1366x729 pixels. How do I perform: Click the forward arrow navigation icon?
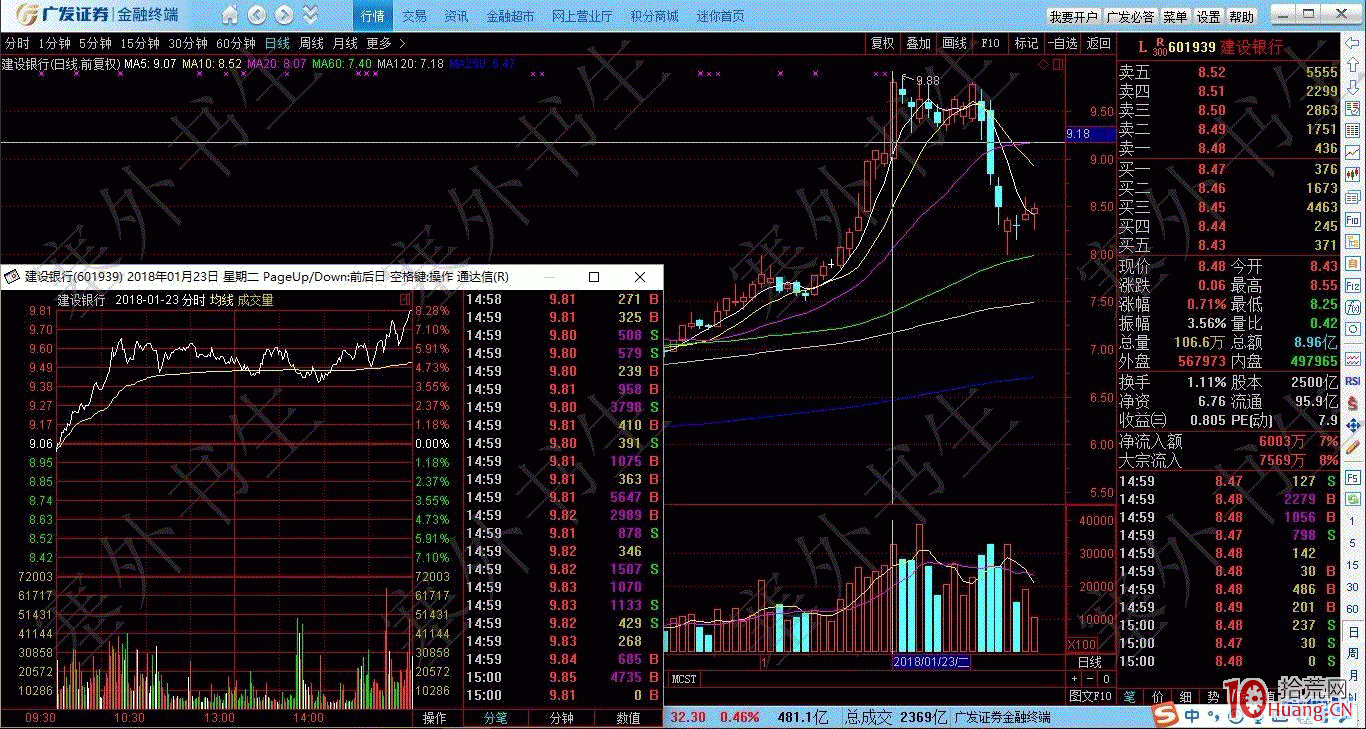284,15
